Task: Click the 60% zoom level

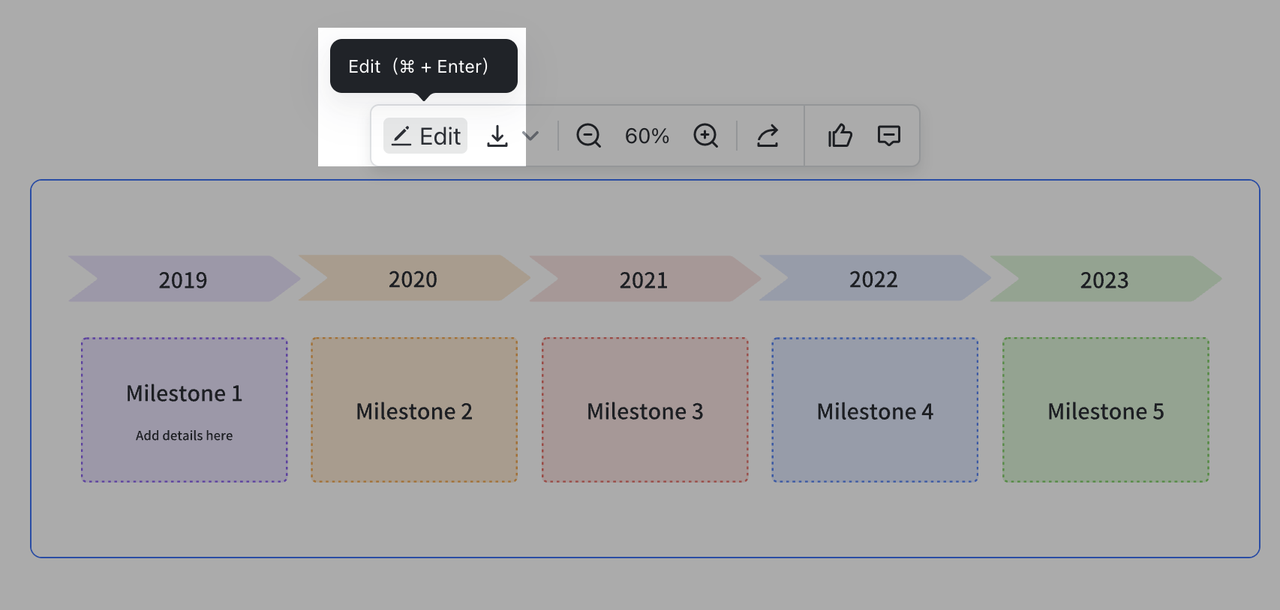Action: (x=647, y=136)
